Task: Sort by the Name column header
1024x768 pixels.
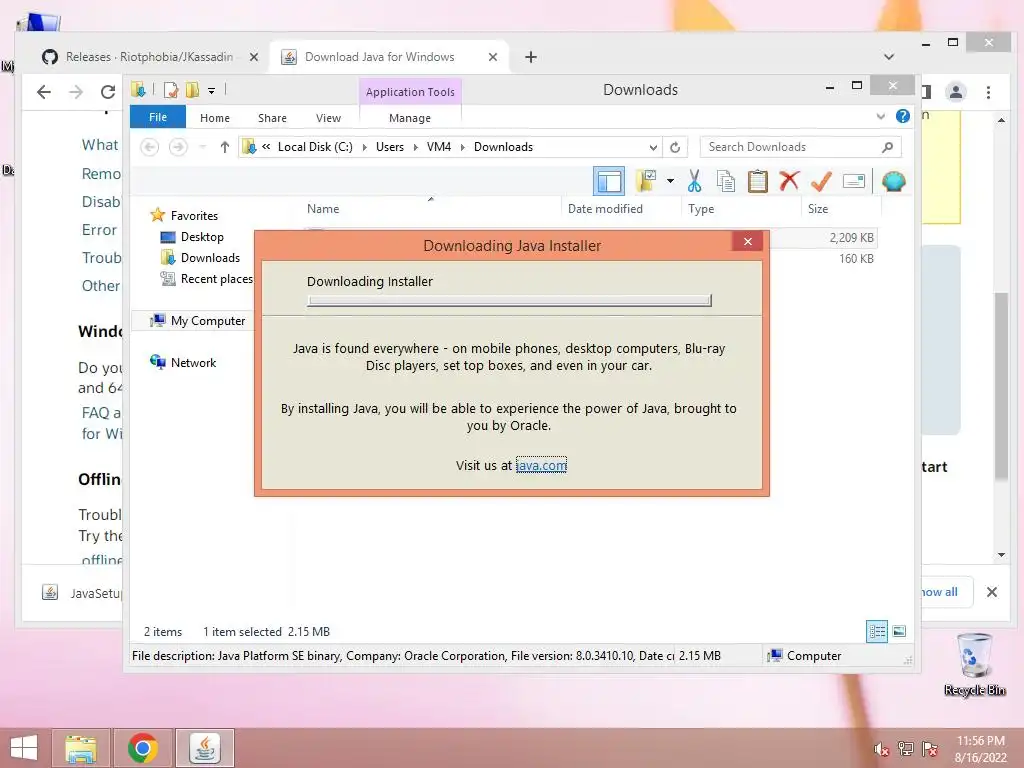Action: pos(323,209)
